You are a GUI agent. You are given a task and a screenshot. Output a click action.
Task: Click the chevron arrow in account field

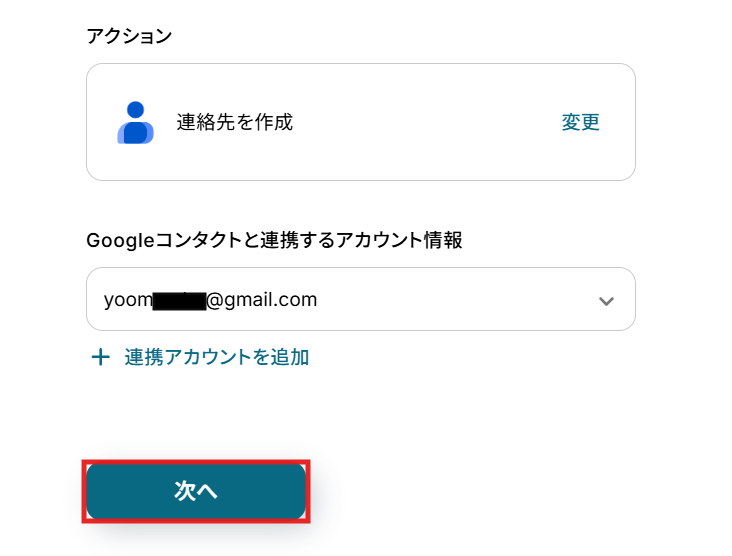click(x=606, y=300)
